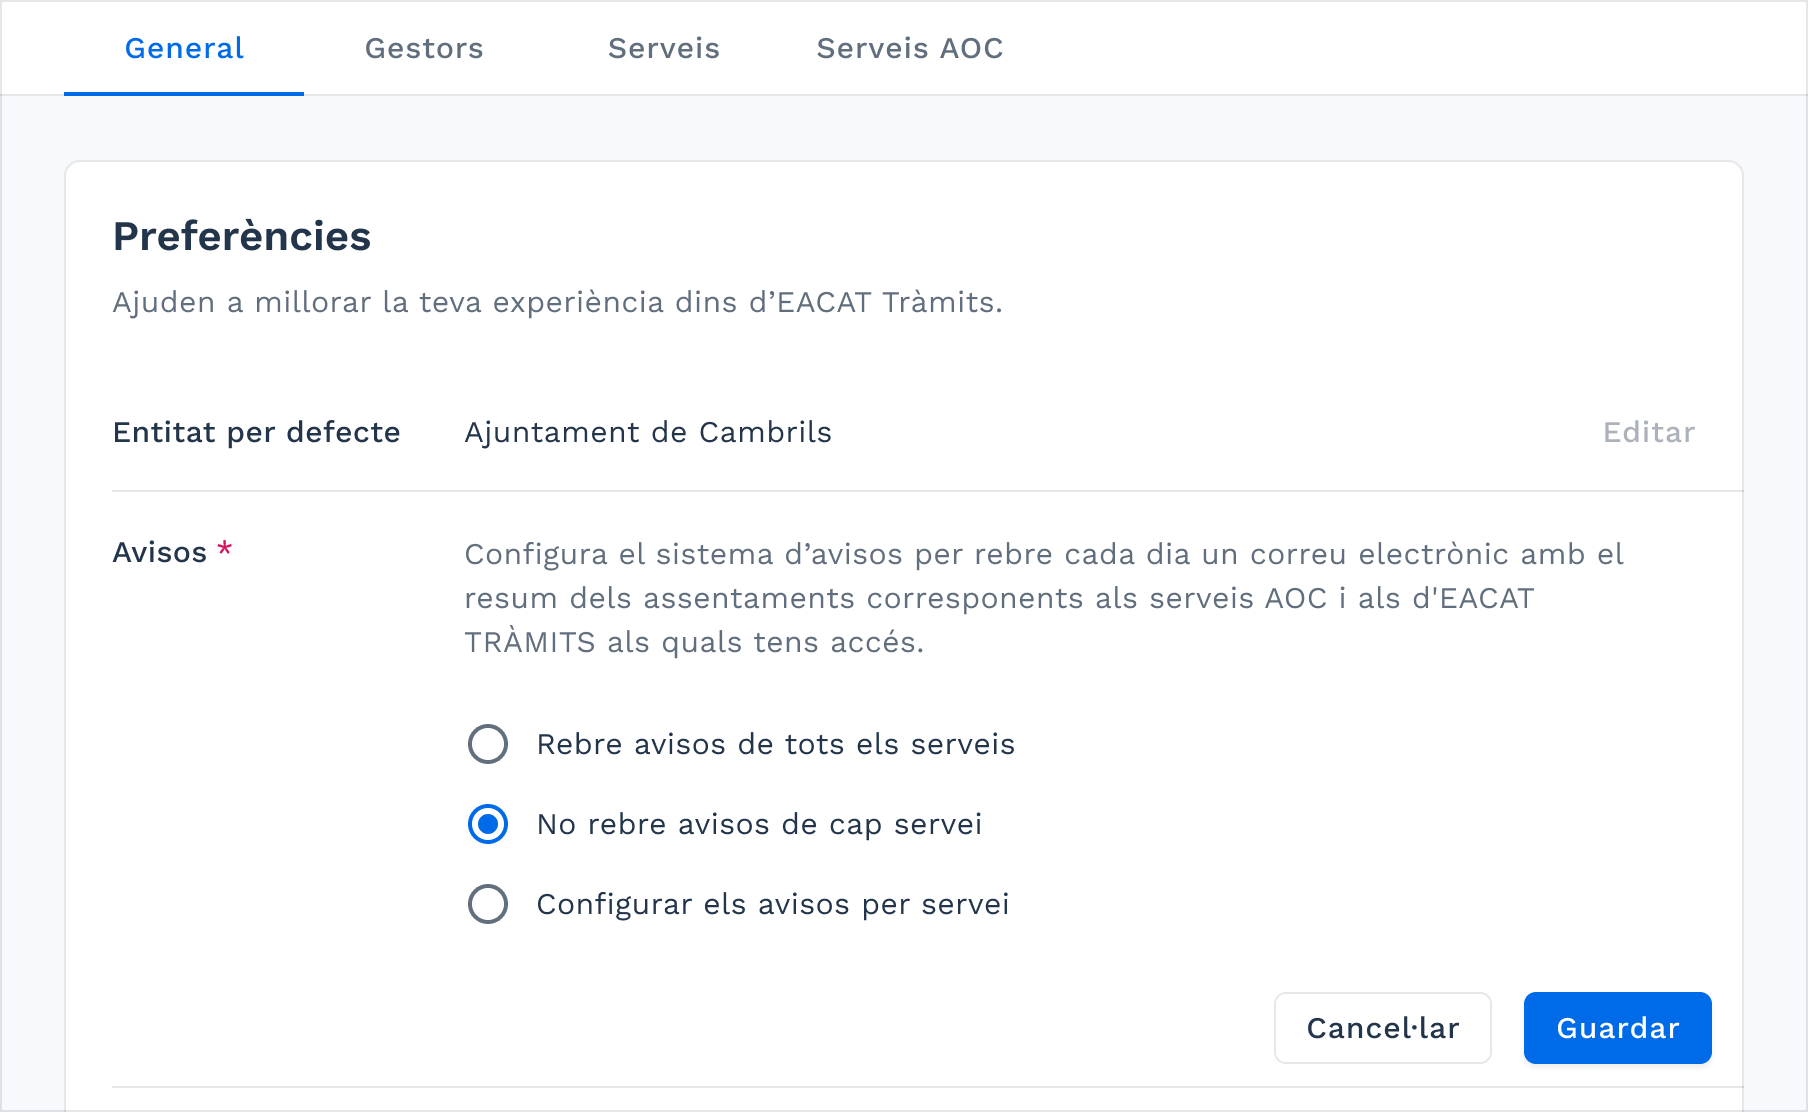Navigate to Serveis AOC settings
Screen dimensions: 1808x1112
tap(909, 48)
